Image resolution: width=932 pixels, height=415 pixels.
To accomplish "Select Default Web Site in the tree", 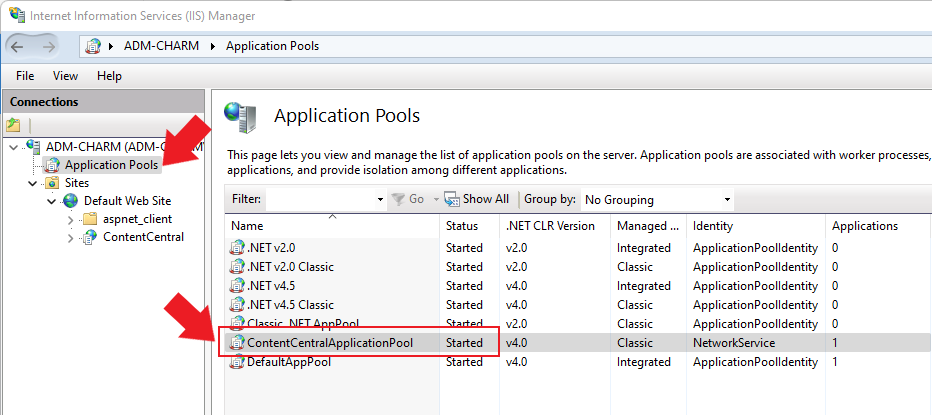I will tap(127, 201).
